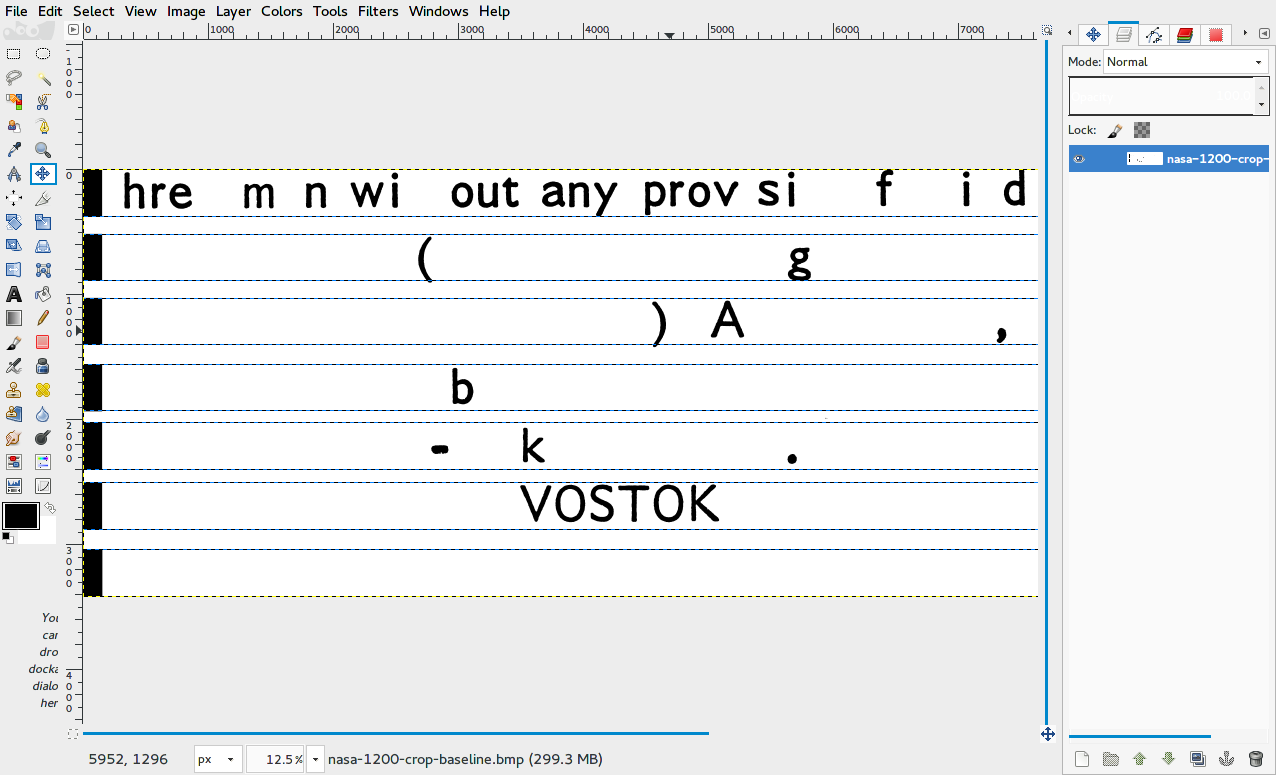This screenshot has width=1276, height=775.
Task: Create a new layer
Action: [x=1081, y=759]
